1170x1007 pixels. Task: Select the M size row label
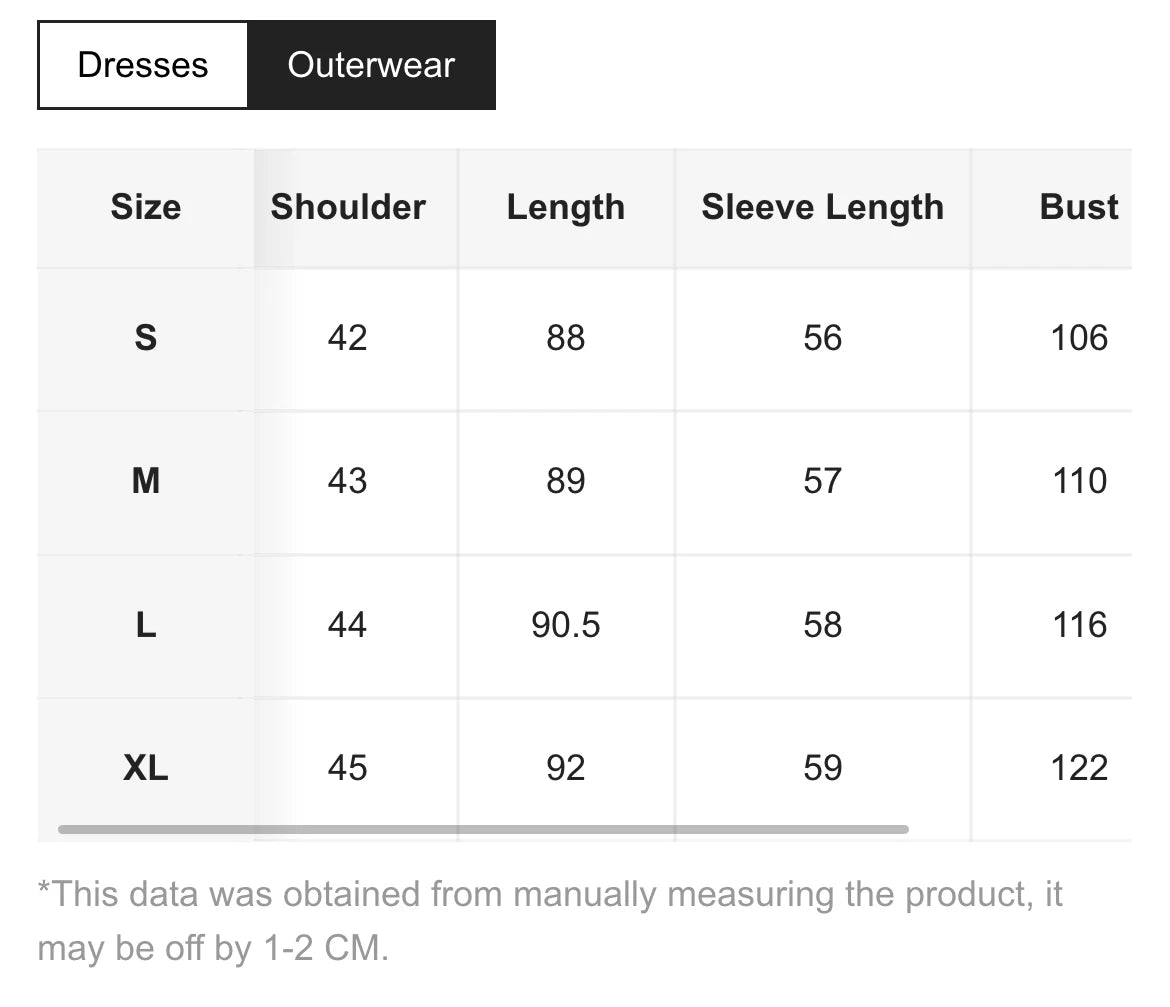[146, 481]
